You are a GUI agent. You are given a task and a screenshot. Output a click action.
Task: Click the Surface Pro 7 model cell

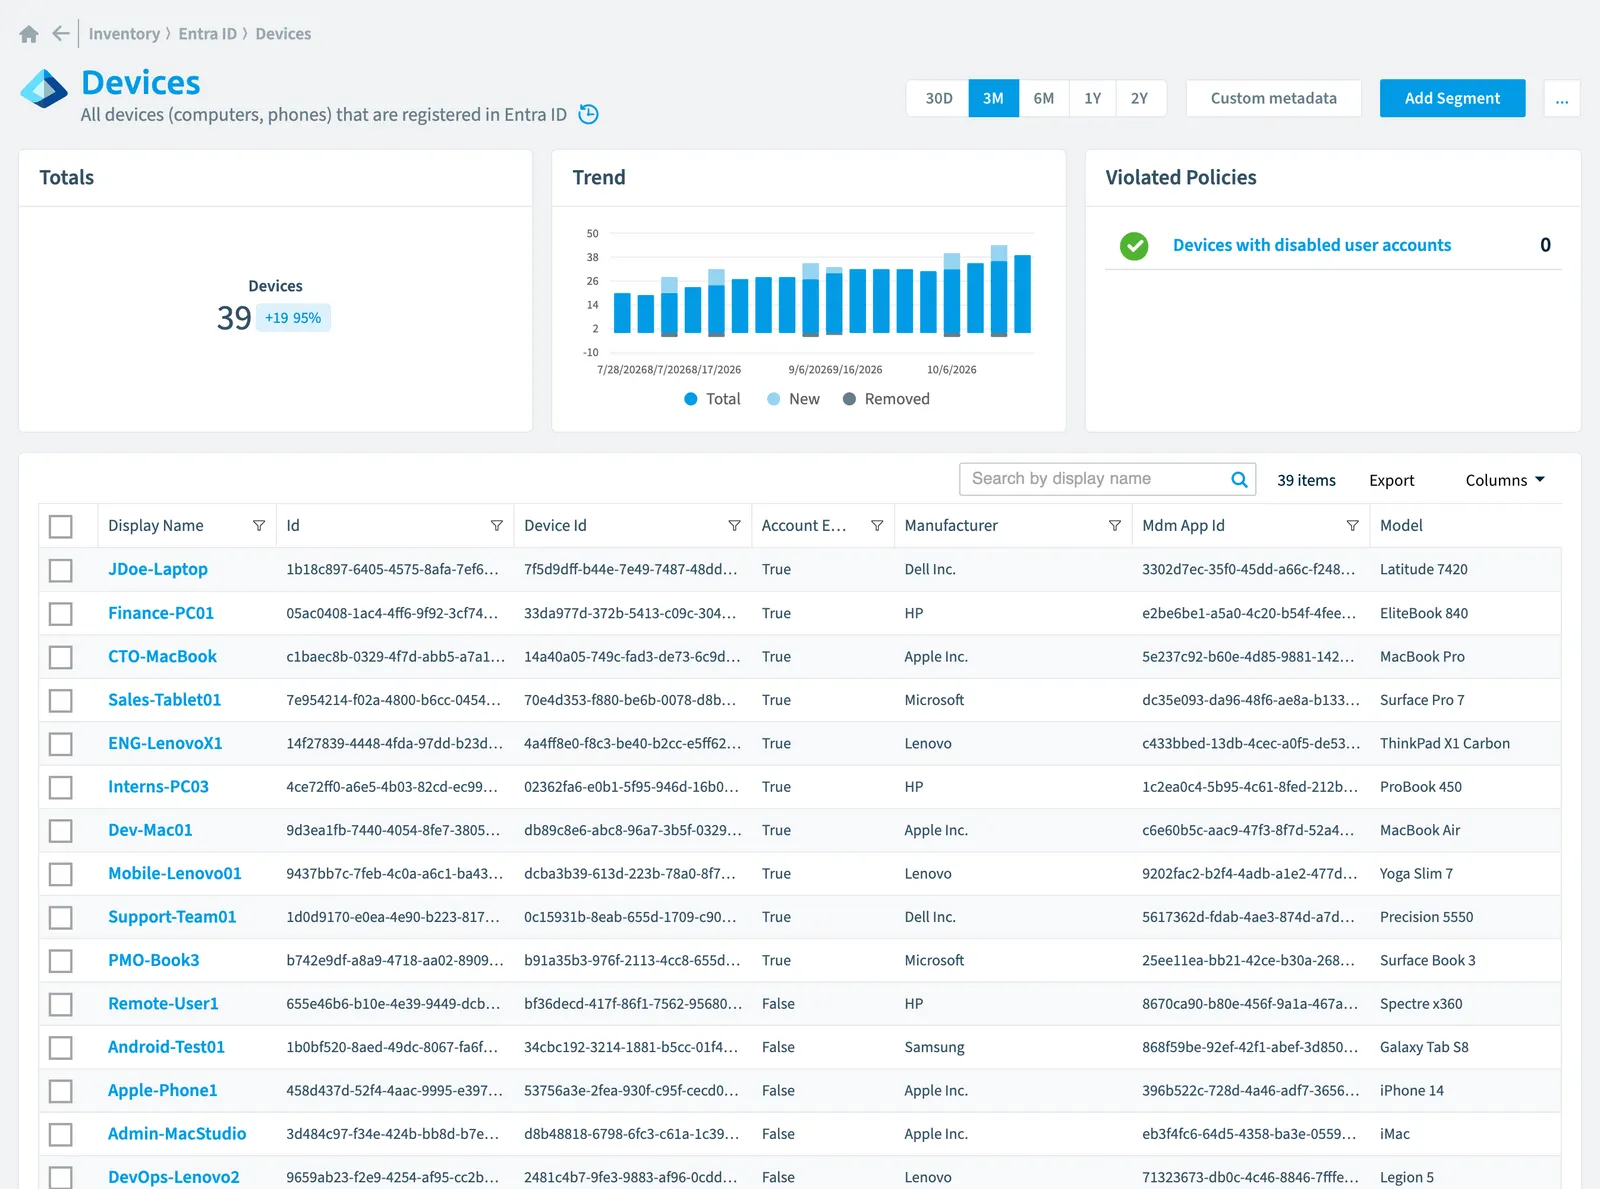point(1422,700)
